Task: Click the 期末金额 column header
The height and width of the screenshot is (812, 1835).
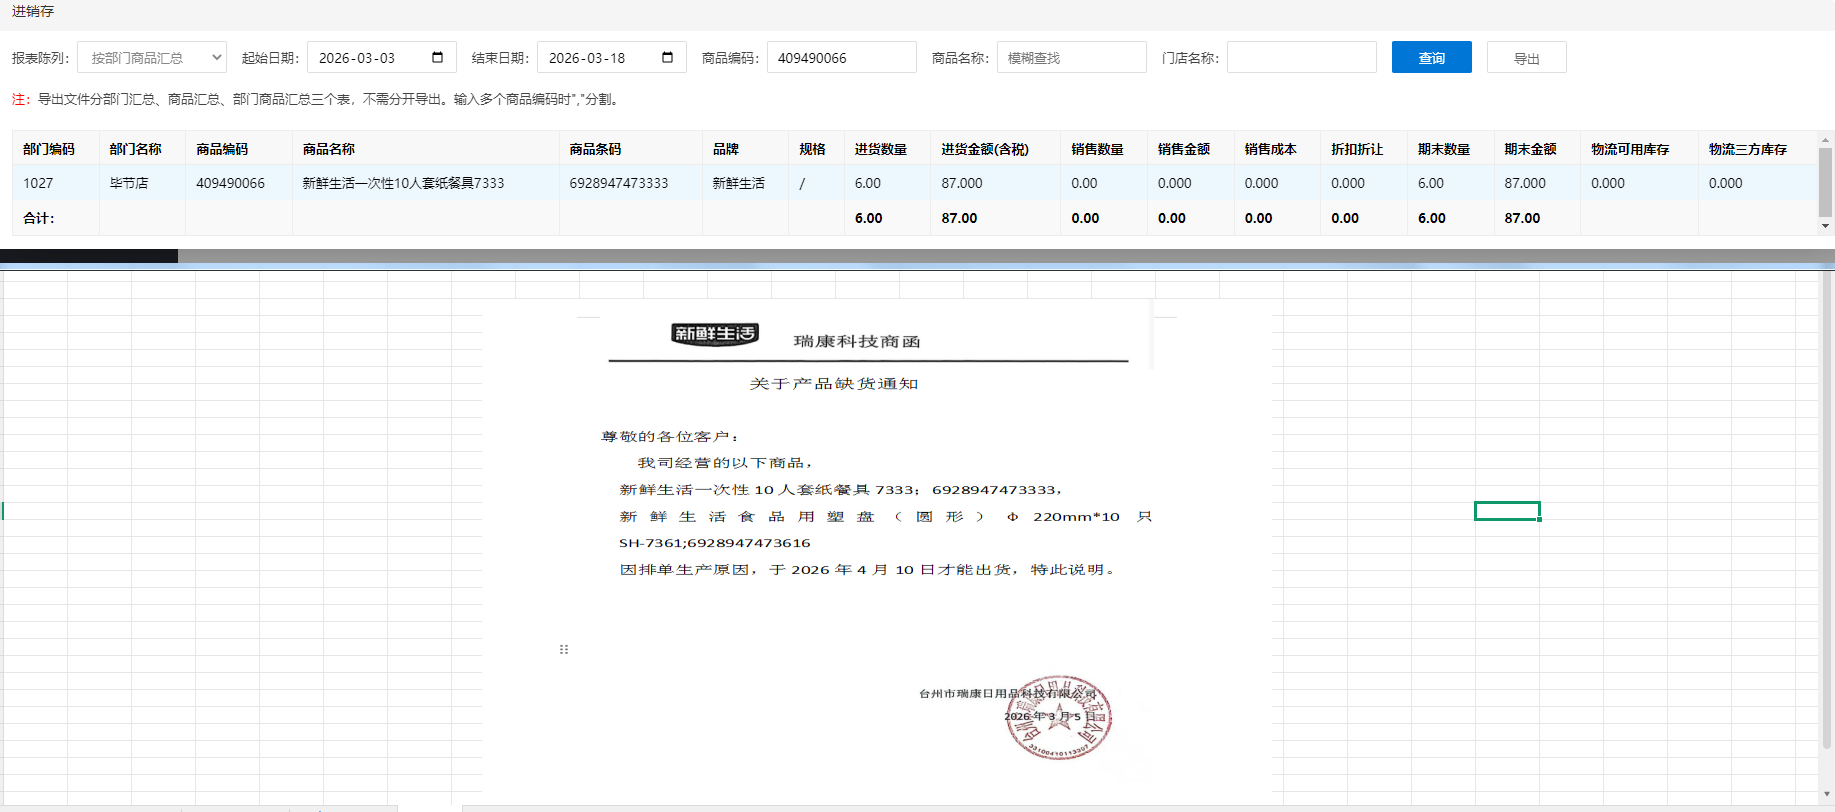Action: click(x=1530, y=149)
